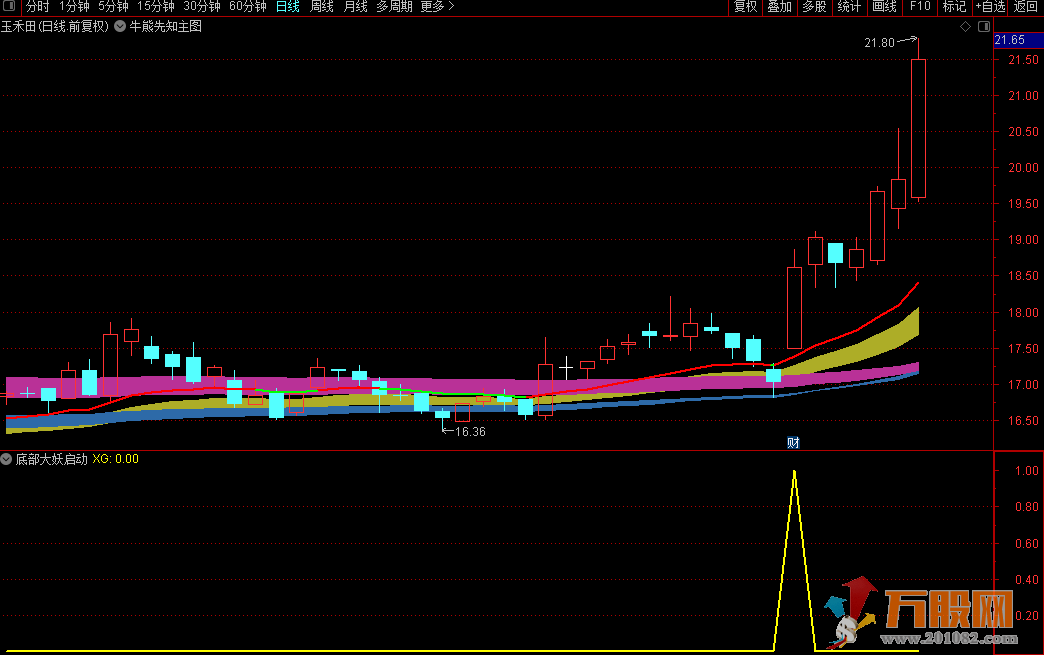Click the 财 financial marker icon
1044x655 pixels.
(x=793, y=443)
